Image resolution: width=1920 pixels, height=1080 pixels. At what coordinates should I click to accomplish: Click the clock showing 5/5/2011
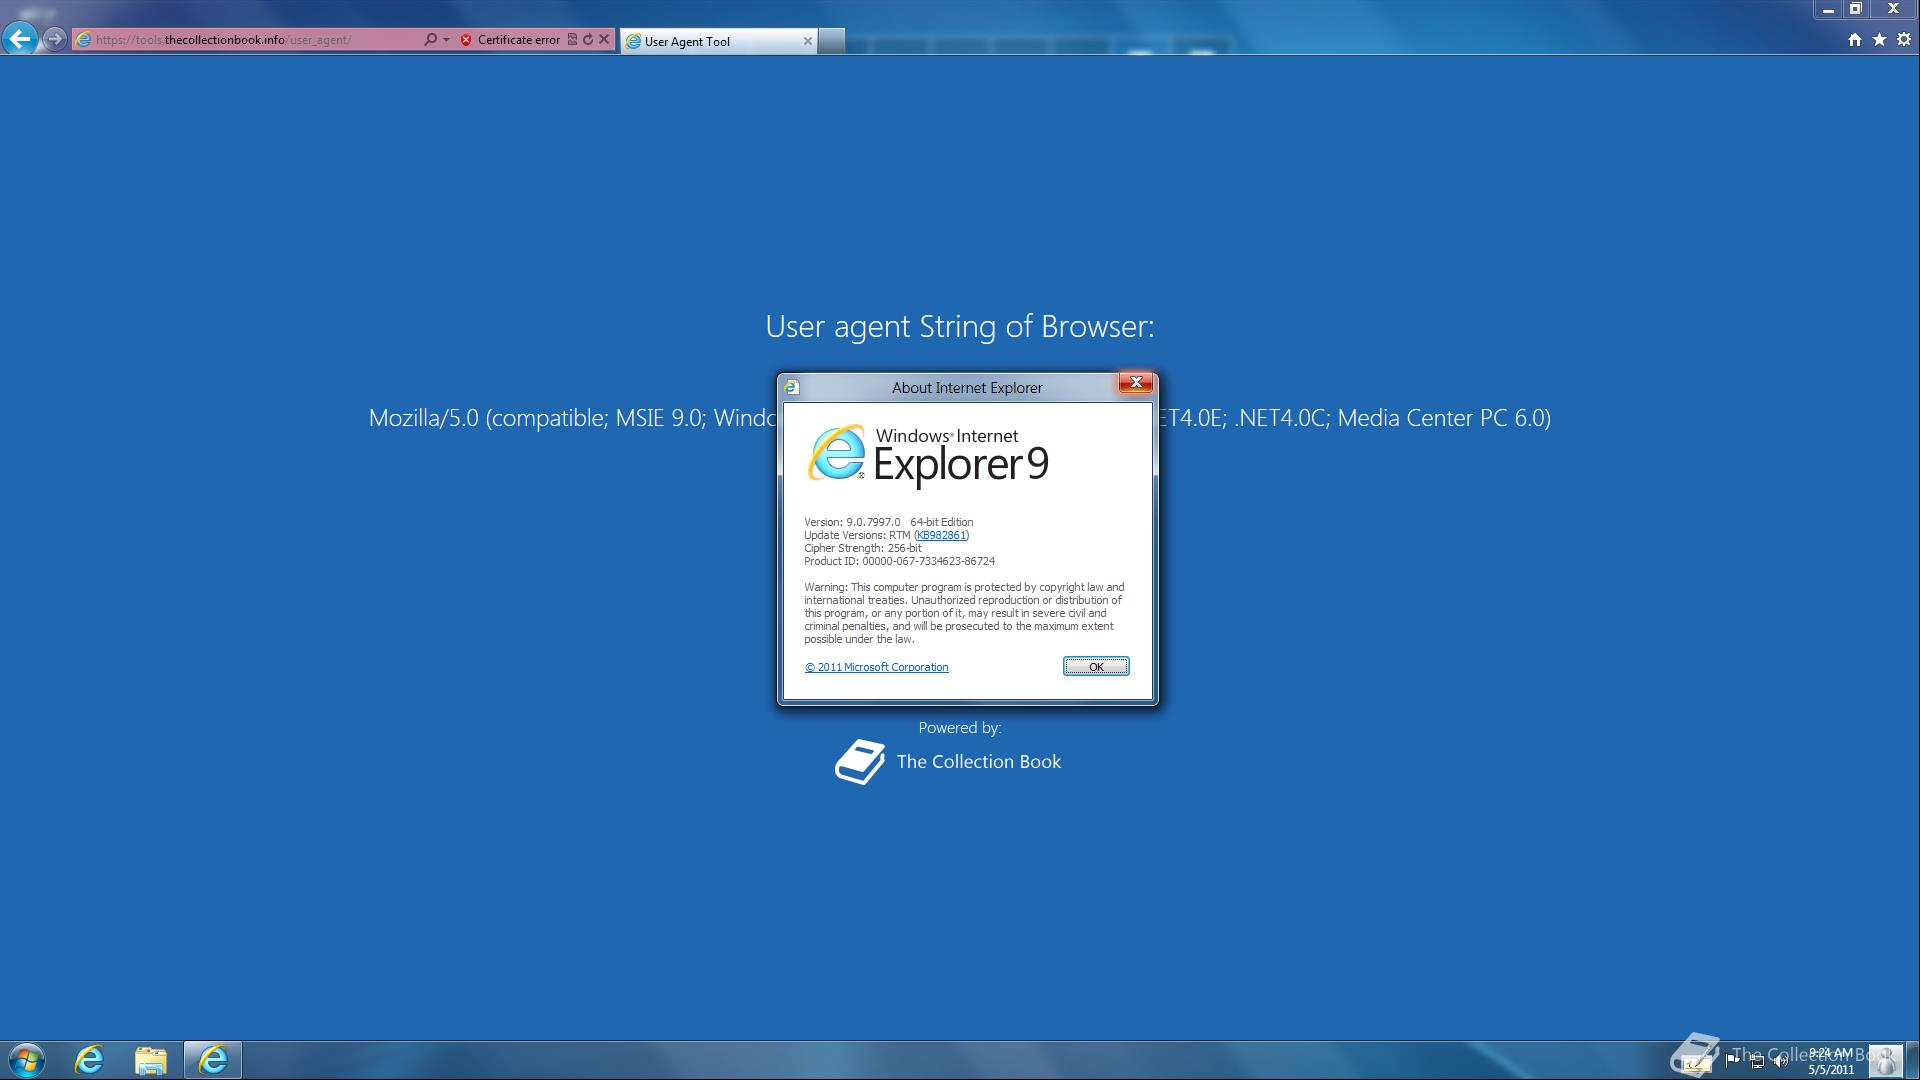(x=1831, y=1061)
